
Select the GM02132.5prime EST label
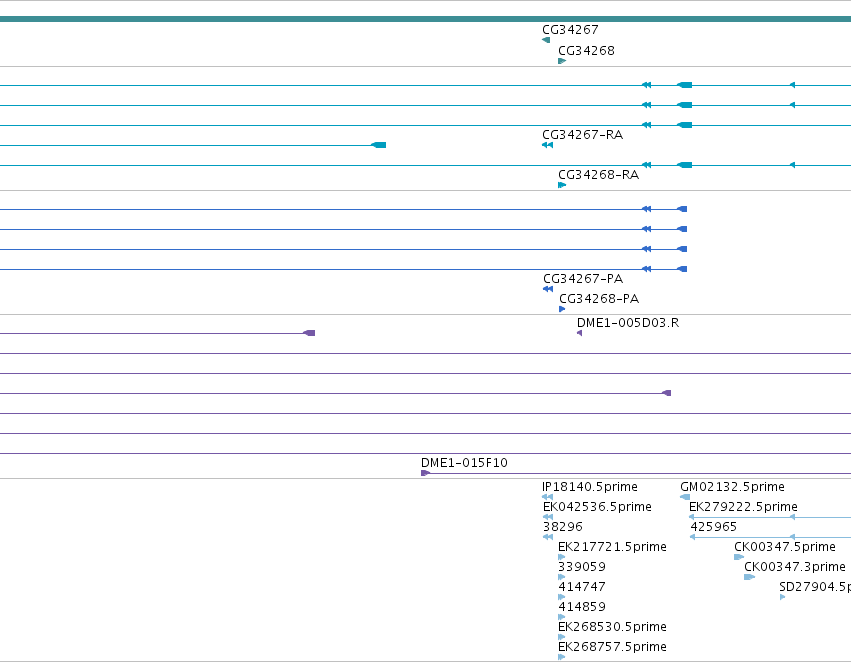point(732,487)
